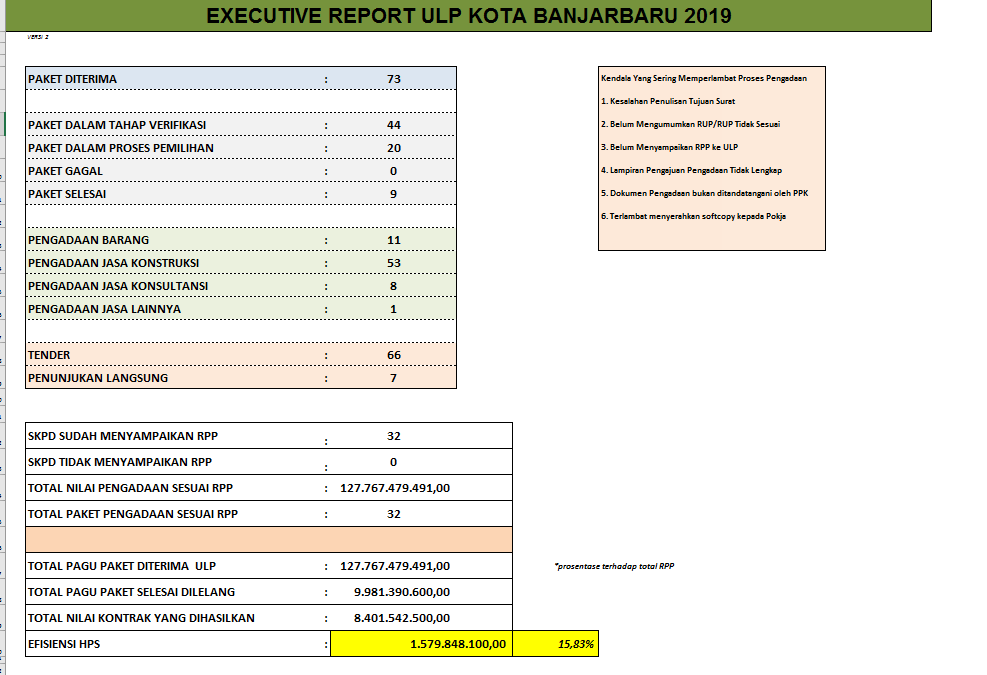Click the SKPD SUDAH MENYAMPAIKAN RPP value

click(394, 436)
